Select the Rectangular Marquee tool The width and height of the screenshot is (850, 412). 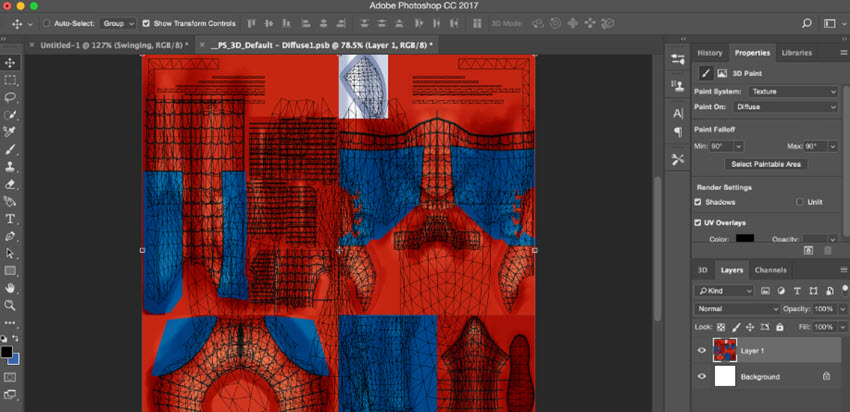[10, 80]
